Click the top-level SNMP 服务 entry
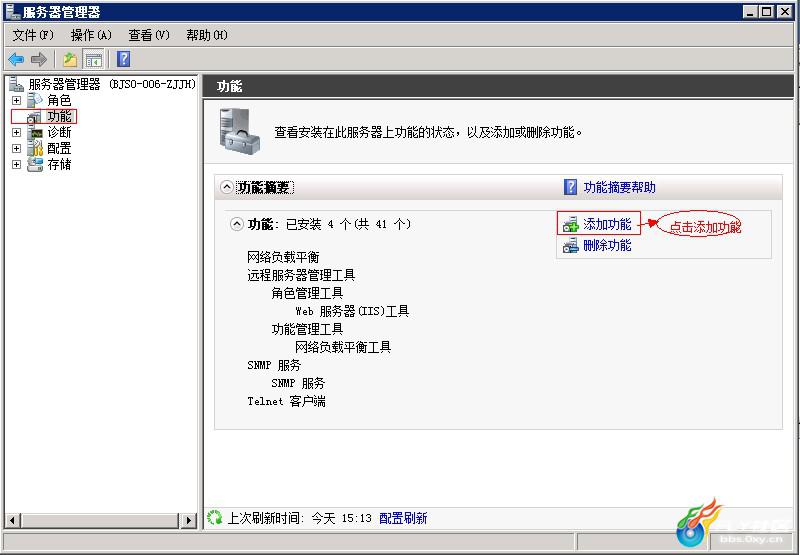The height and width of the screenshot is (555, 800). (x=274, y=365)
